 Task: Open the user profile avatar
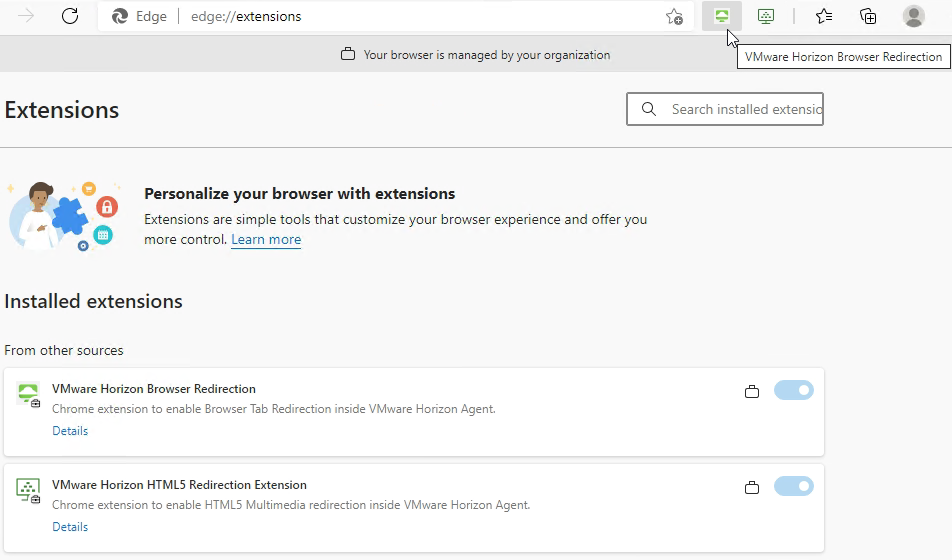pos(914,16)
